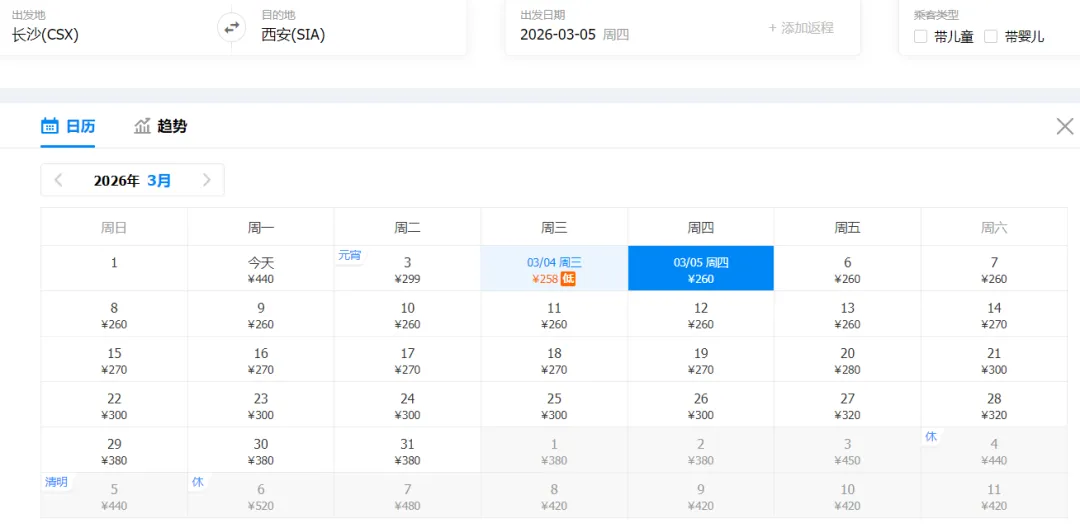Click 添加返程 to add return date
This screenshot has height=528, width=1080.
tap(801, 28)
